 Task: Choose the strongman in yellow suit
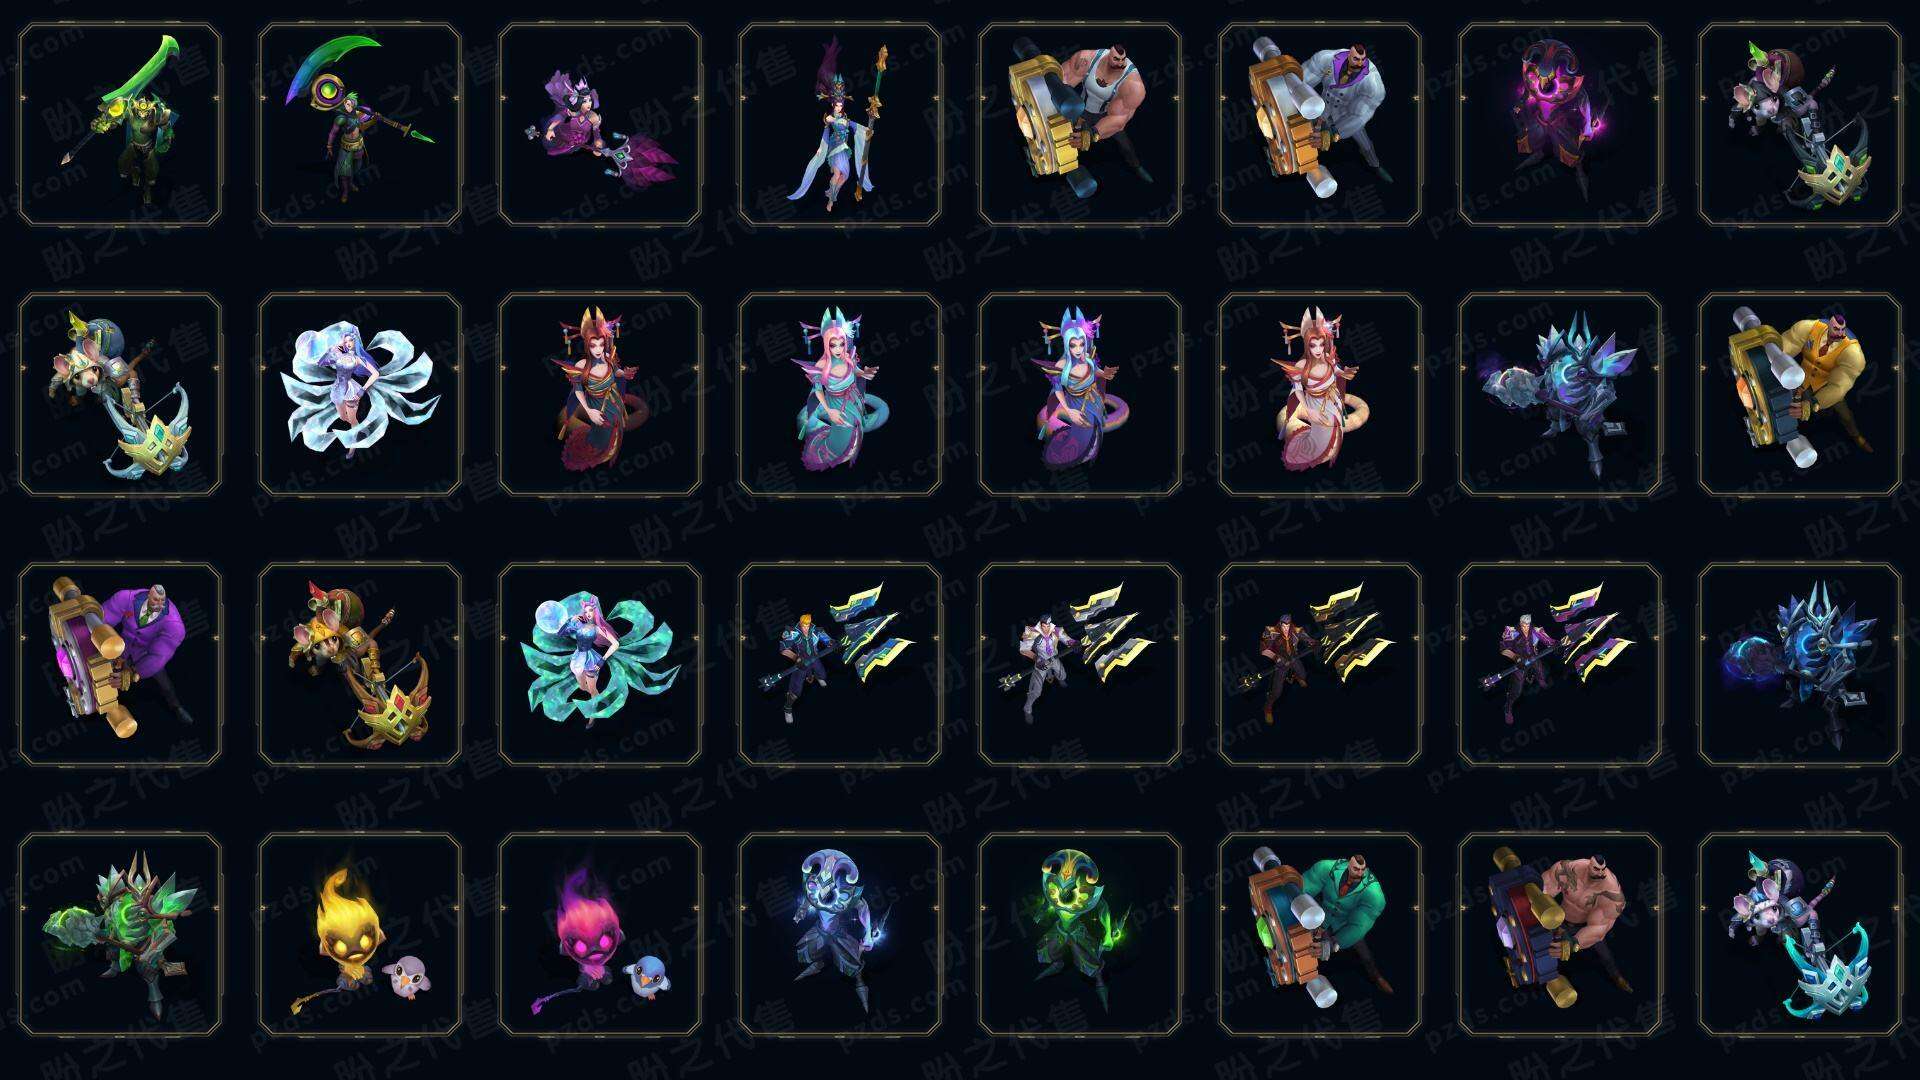(1800, 394)
